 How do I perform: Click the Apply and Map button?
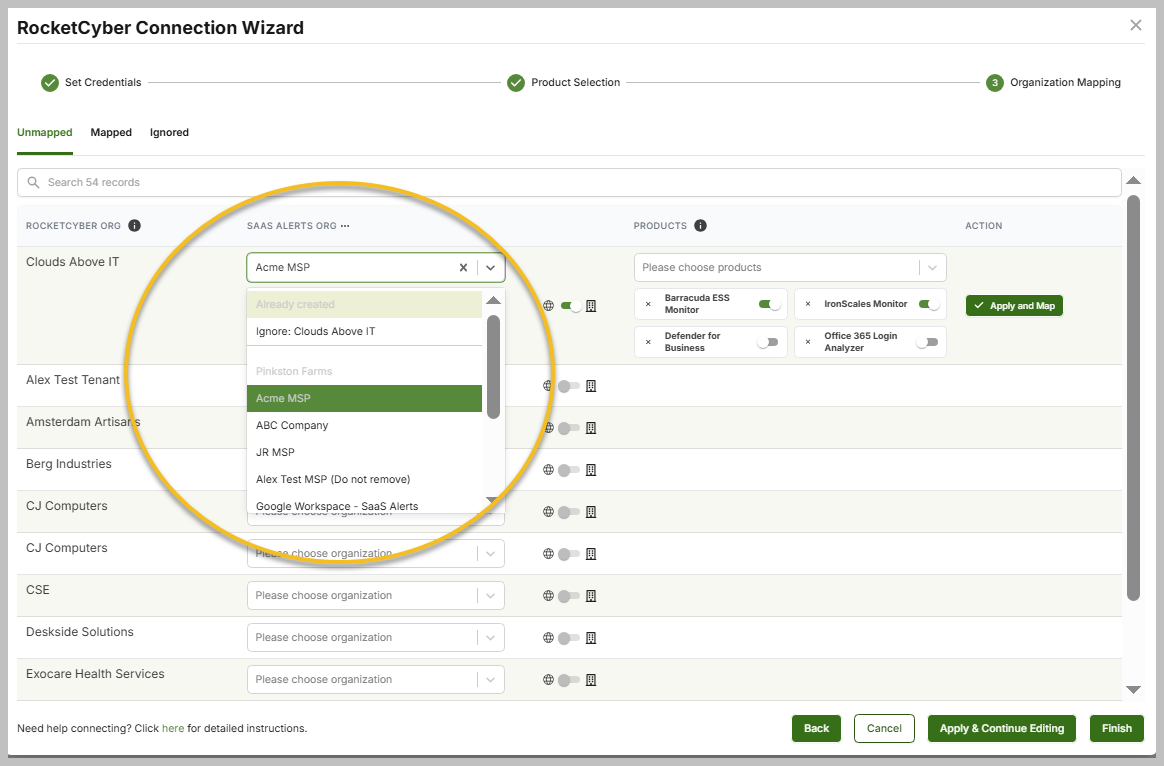1014,306
